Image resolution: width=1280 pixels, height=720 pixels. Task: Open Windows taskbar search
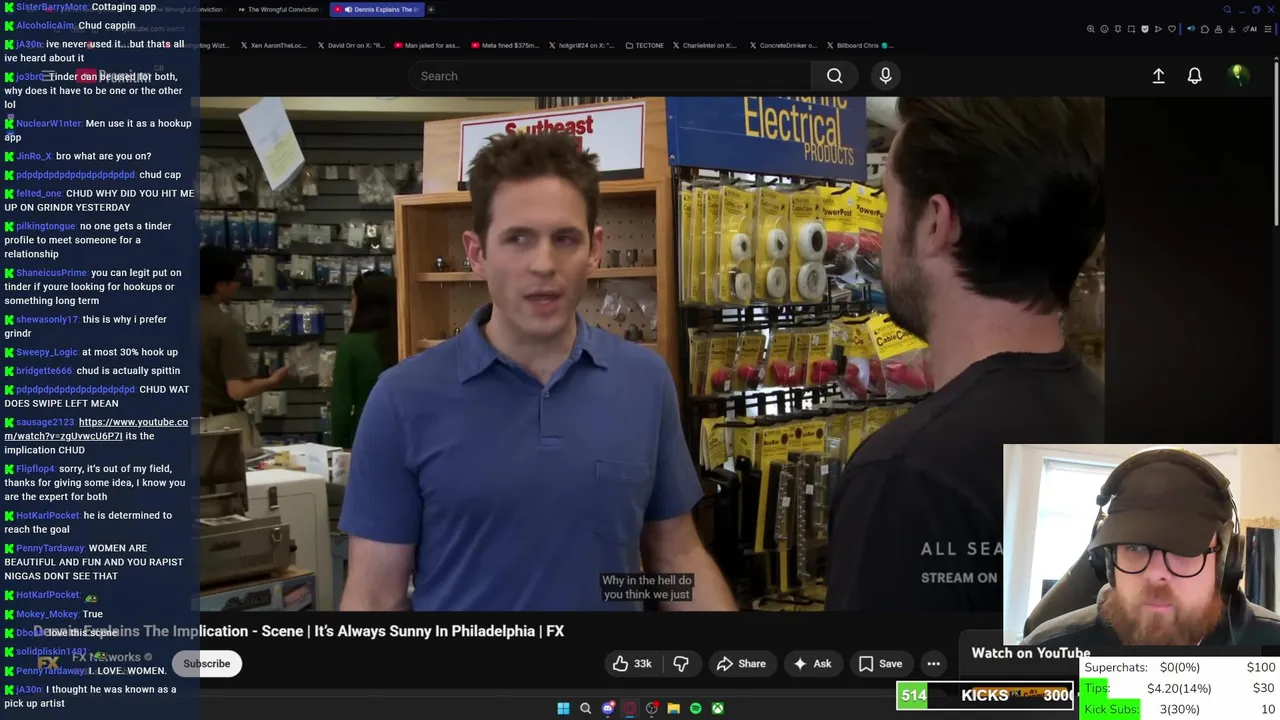(586, 708)
